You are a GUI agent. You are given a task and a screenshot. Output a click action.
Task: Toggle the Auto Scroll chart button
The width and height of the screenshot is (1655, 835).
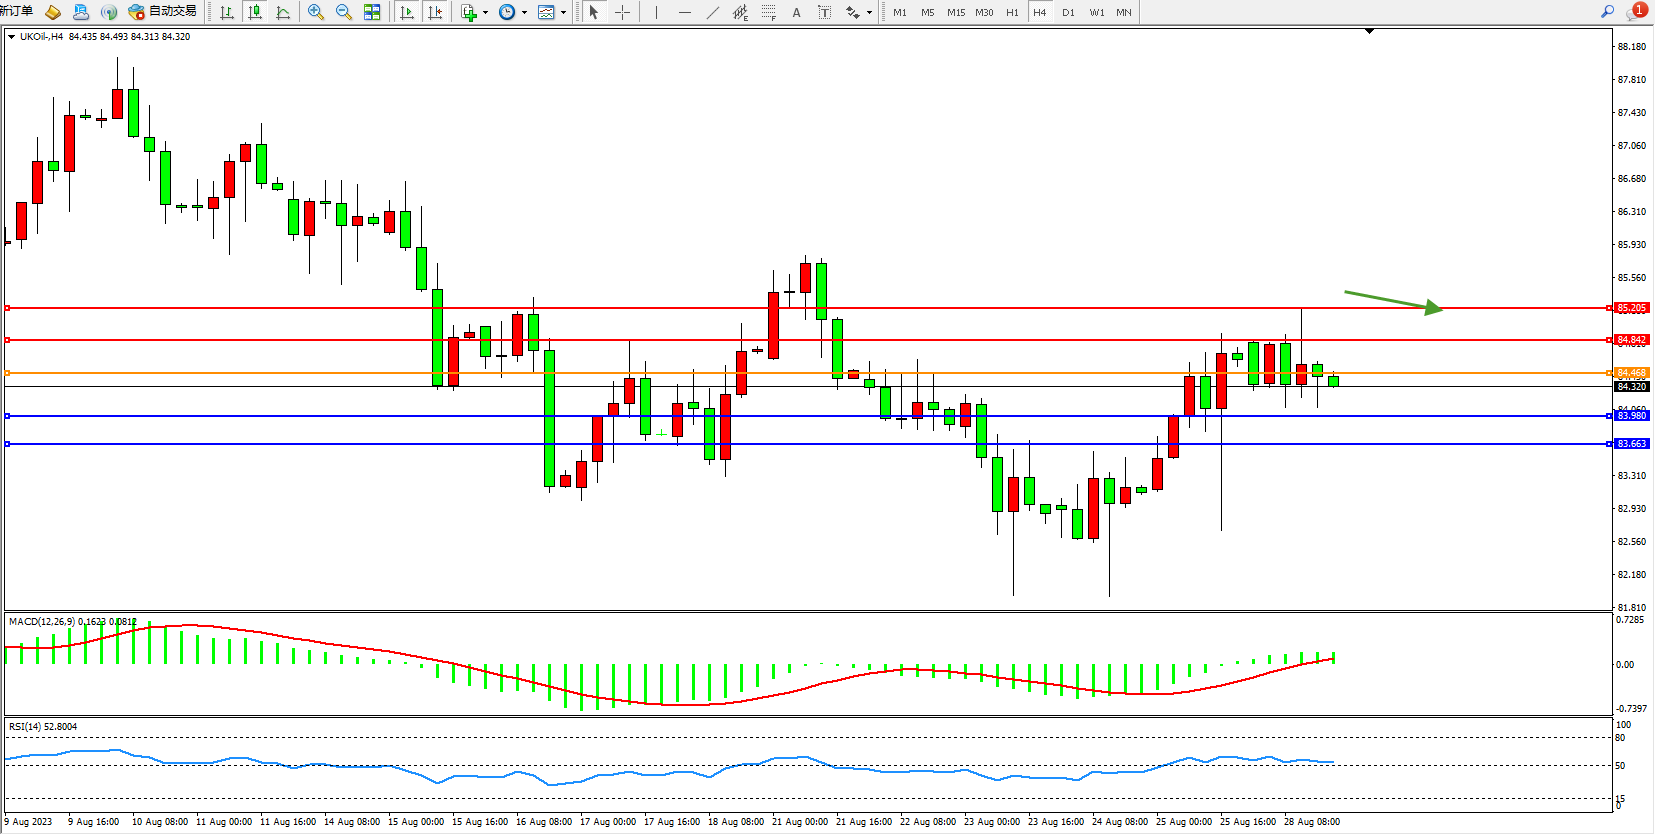point(406,12)
